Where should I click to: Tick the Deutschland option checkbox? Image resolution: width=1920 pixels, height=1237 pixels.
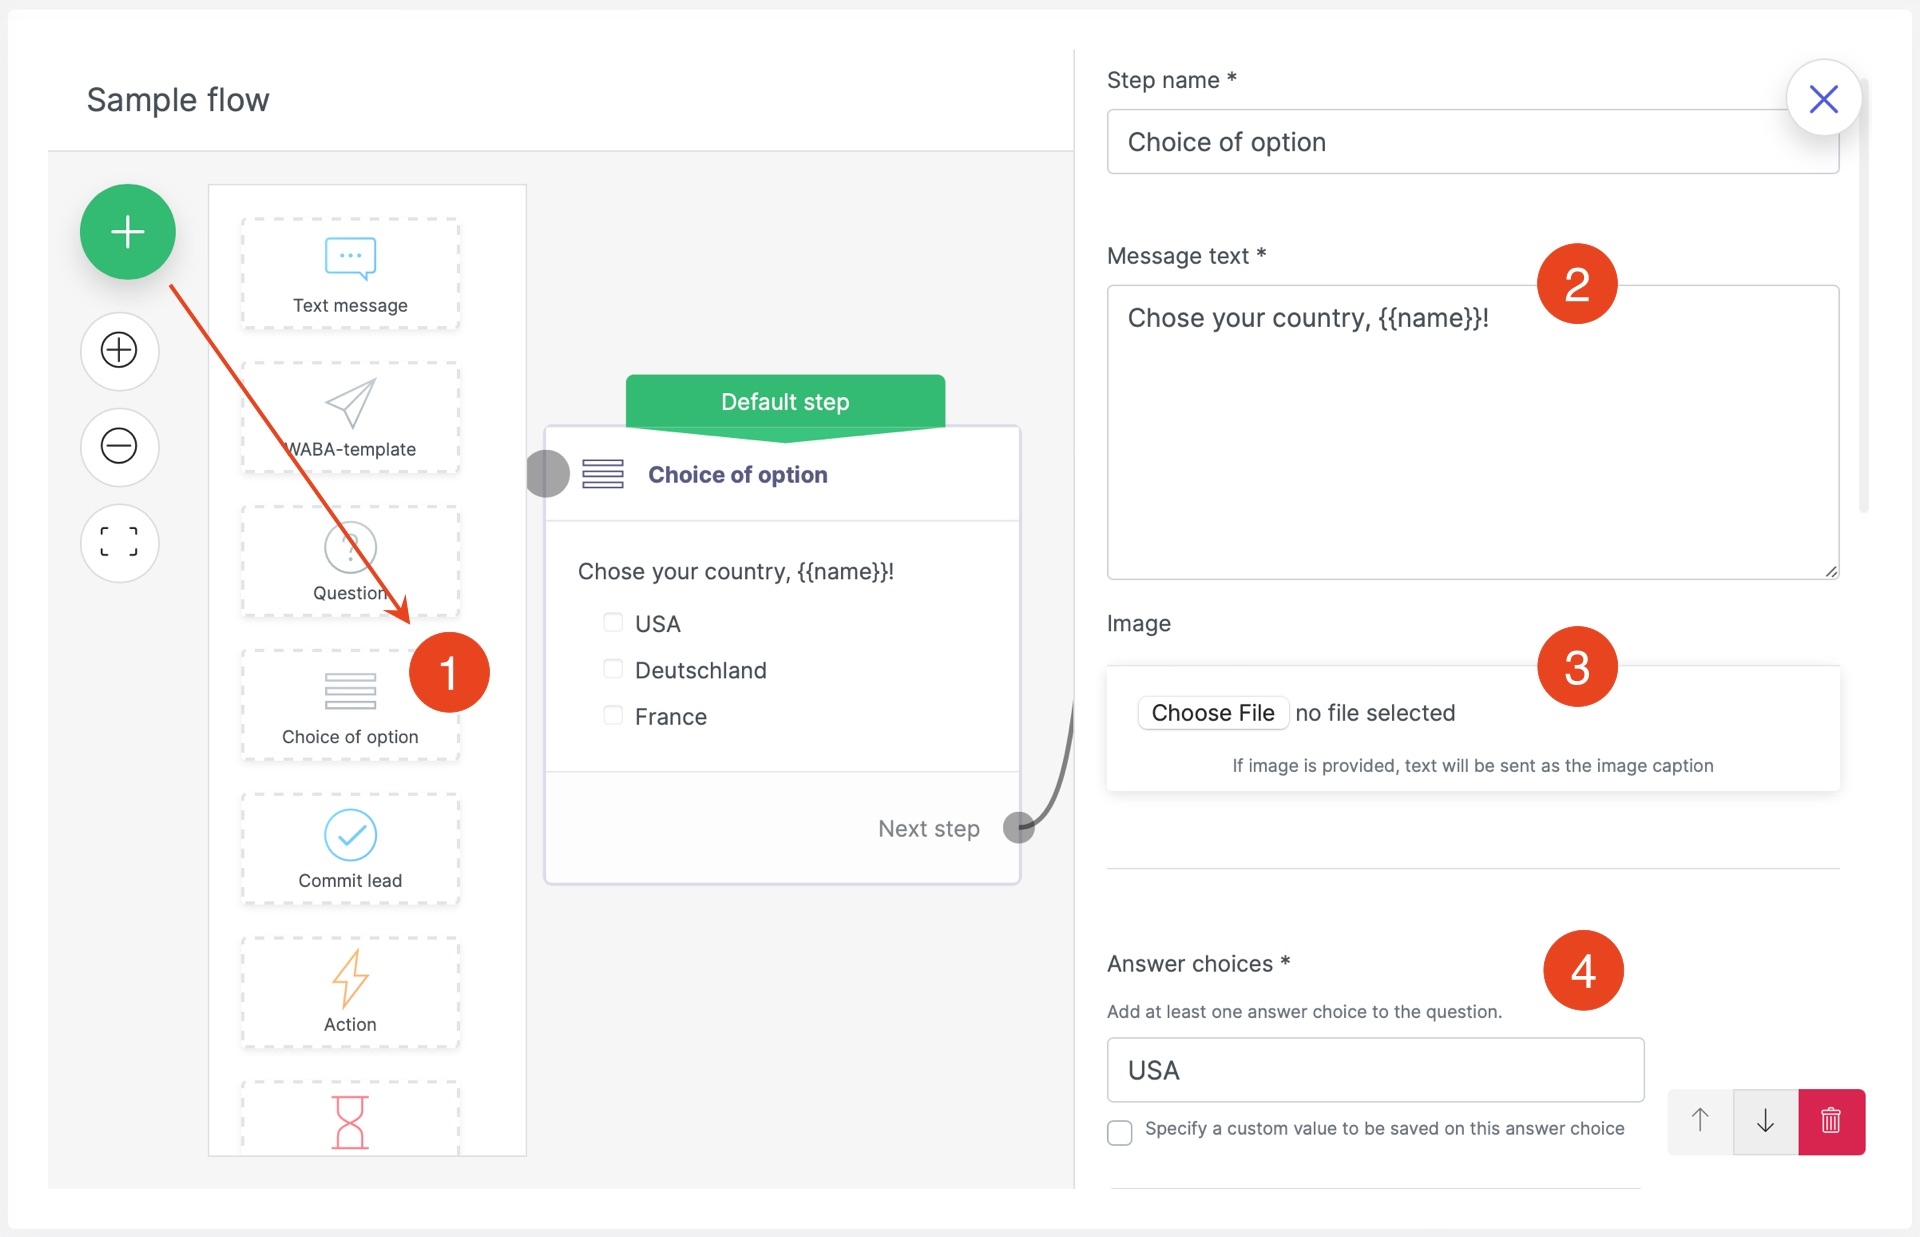[613, 669]
